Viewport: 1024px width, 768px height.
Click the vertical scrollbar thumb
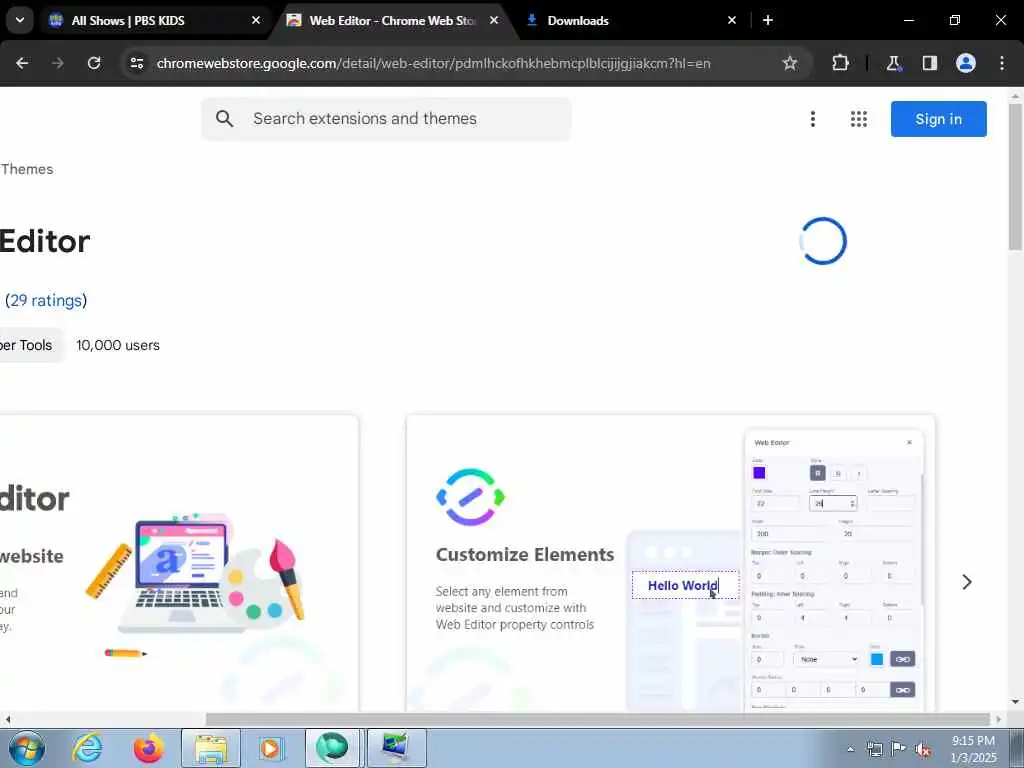click(1015, 176)
